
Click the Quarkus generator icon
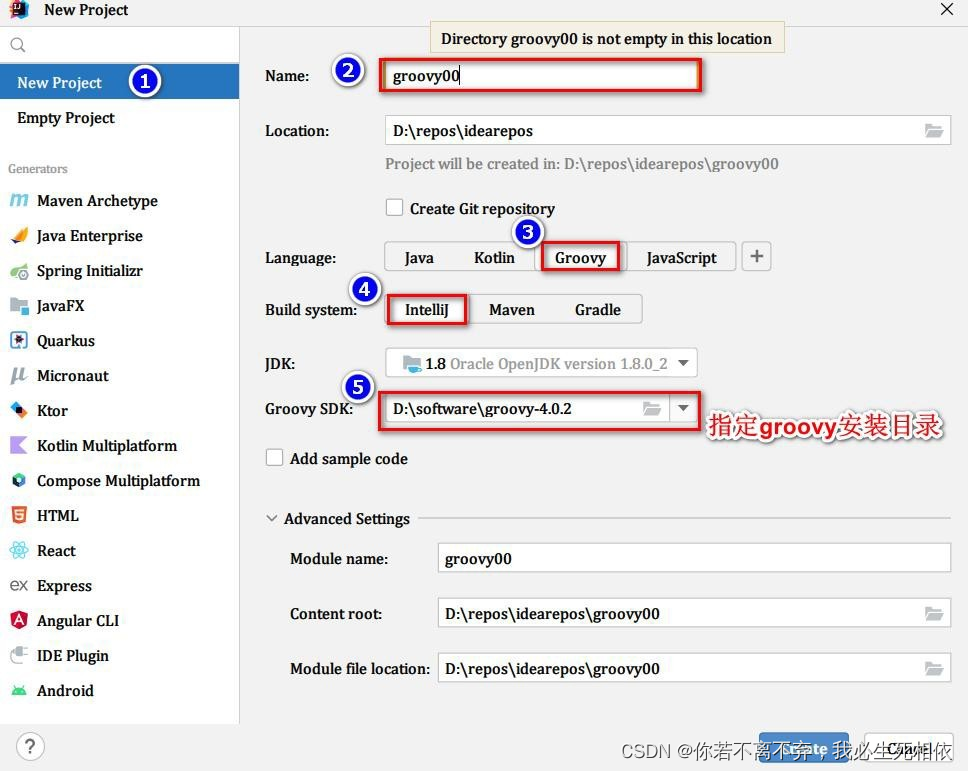point(19,340)
